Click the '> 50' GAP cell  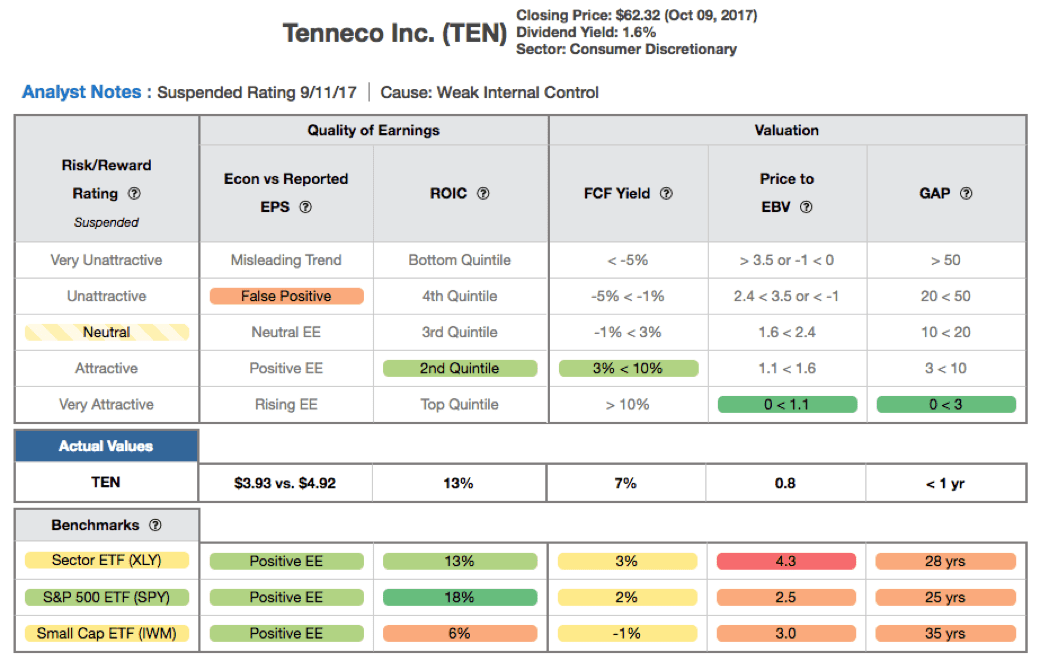[946, 260]
